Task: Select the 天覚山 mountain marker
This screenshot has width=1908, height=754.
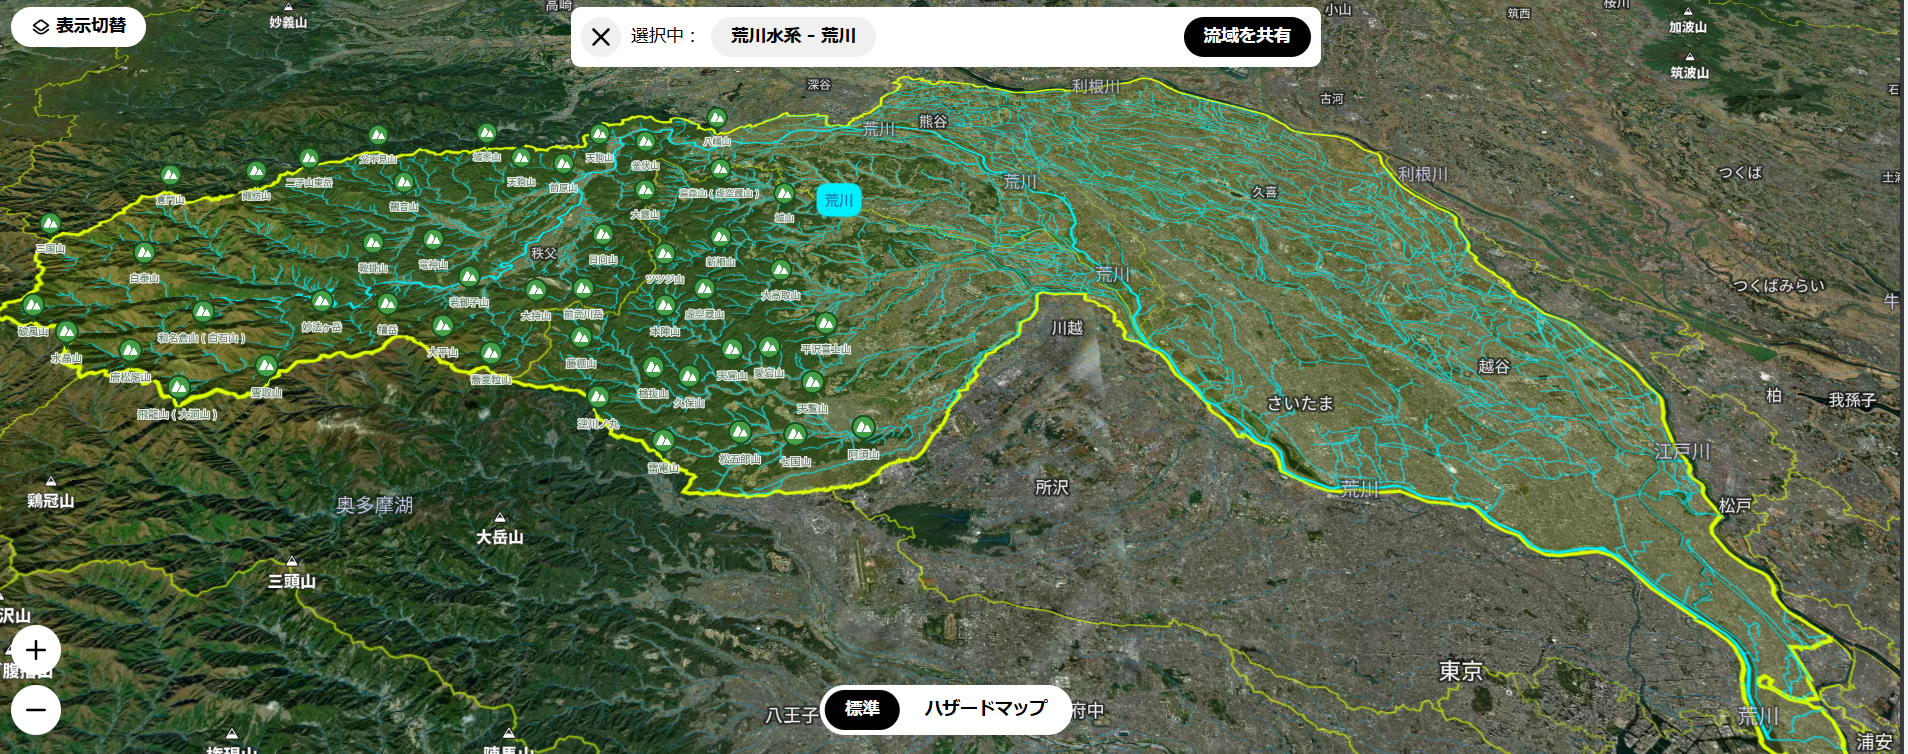Action: click(x=732, y=350)
